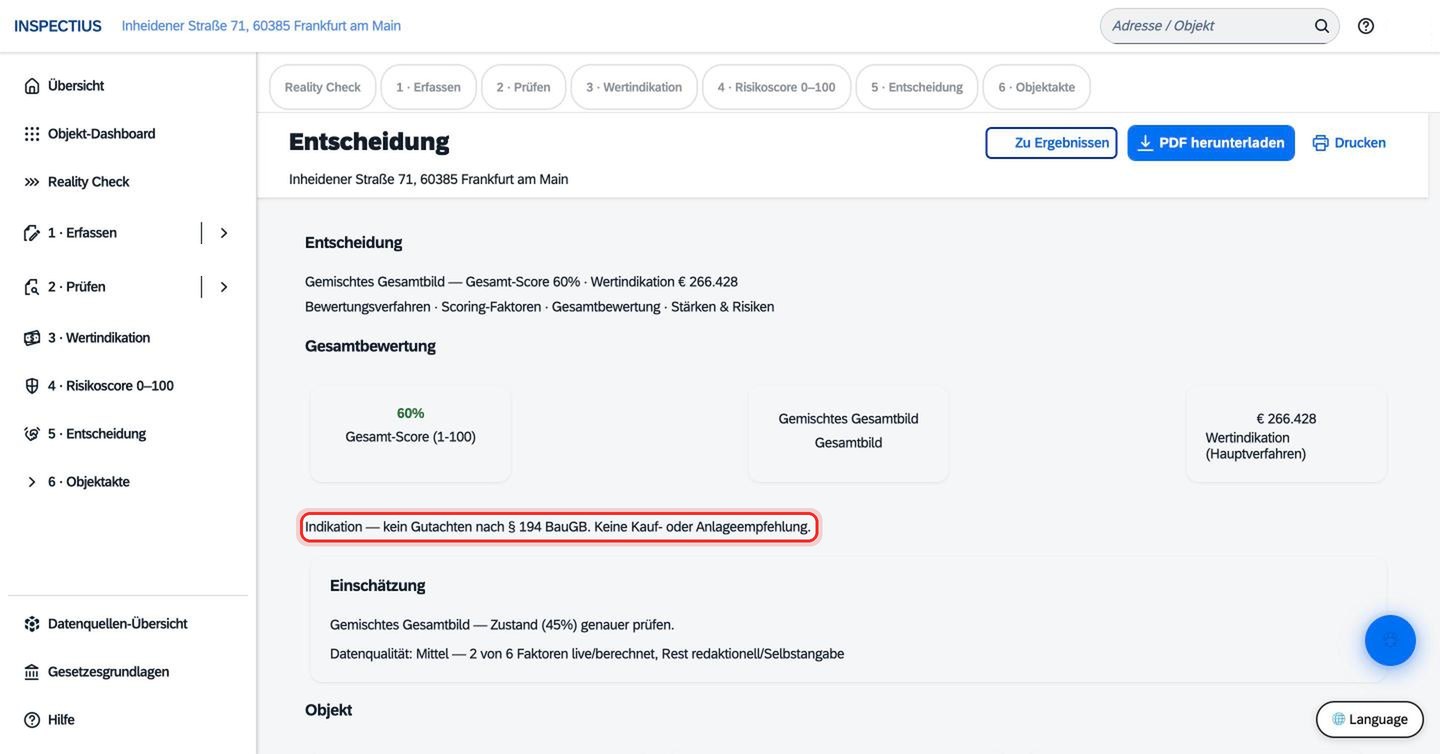Viewport: 1440px width, 754px height.
Task: Click the Objekt section heading
Action: [328, 710]
